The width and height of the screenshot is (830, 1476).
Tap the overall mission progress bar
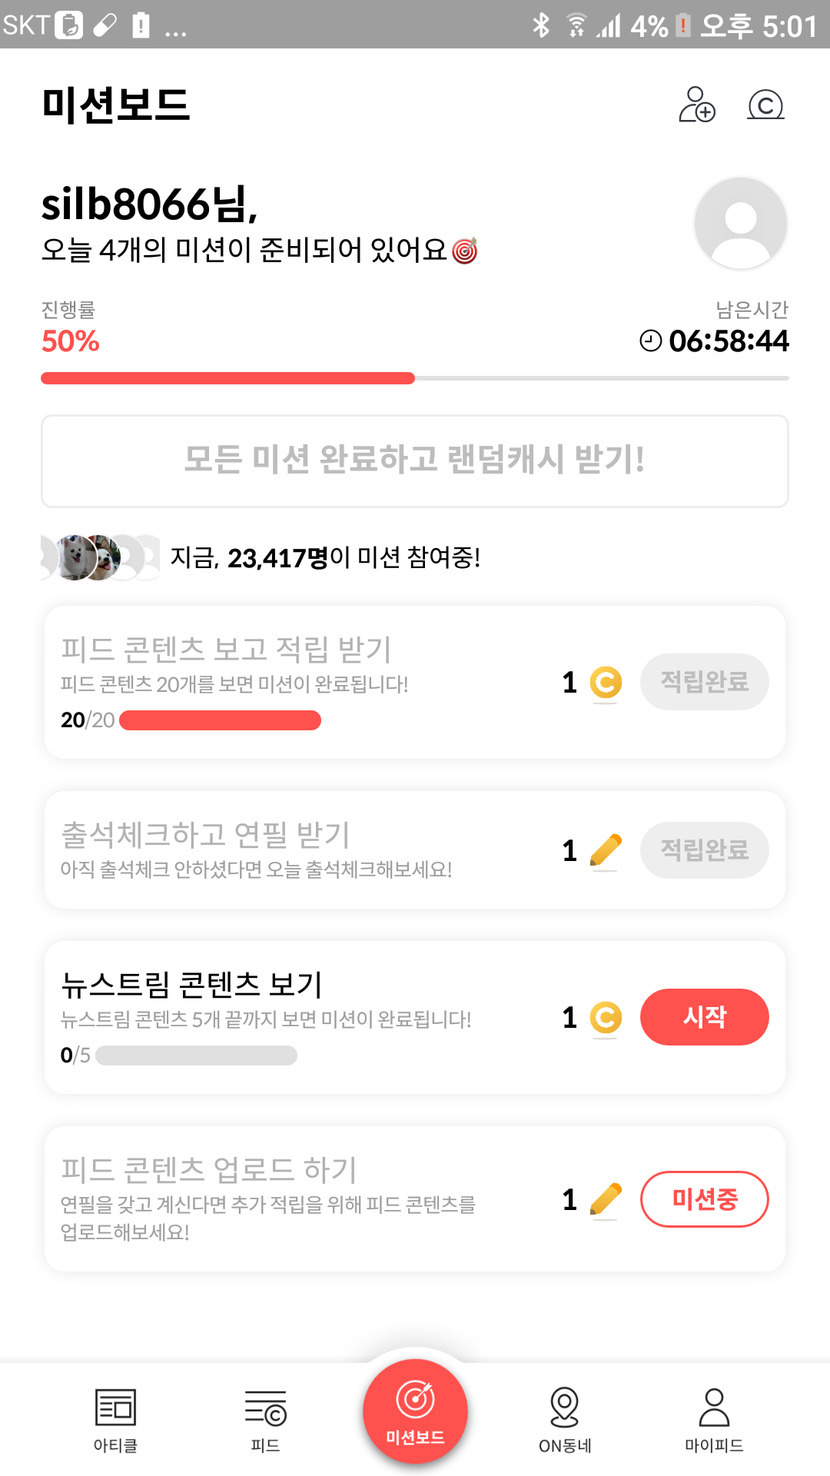click(x=414, y=378)
